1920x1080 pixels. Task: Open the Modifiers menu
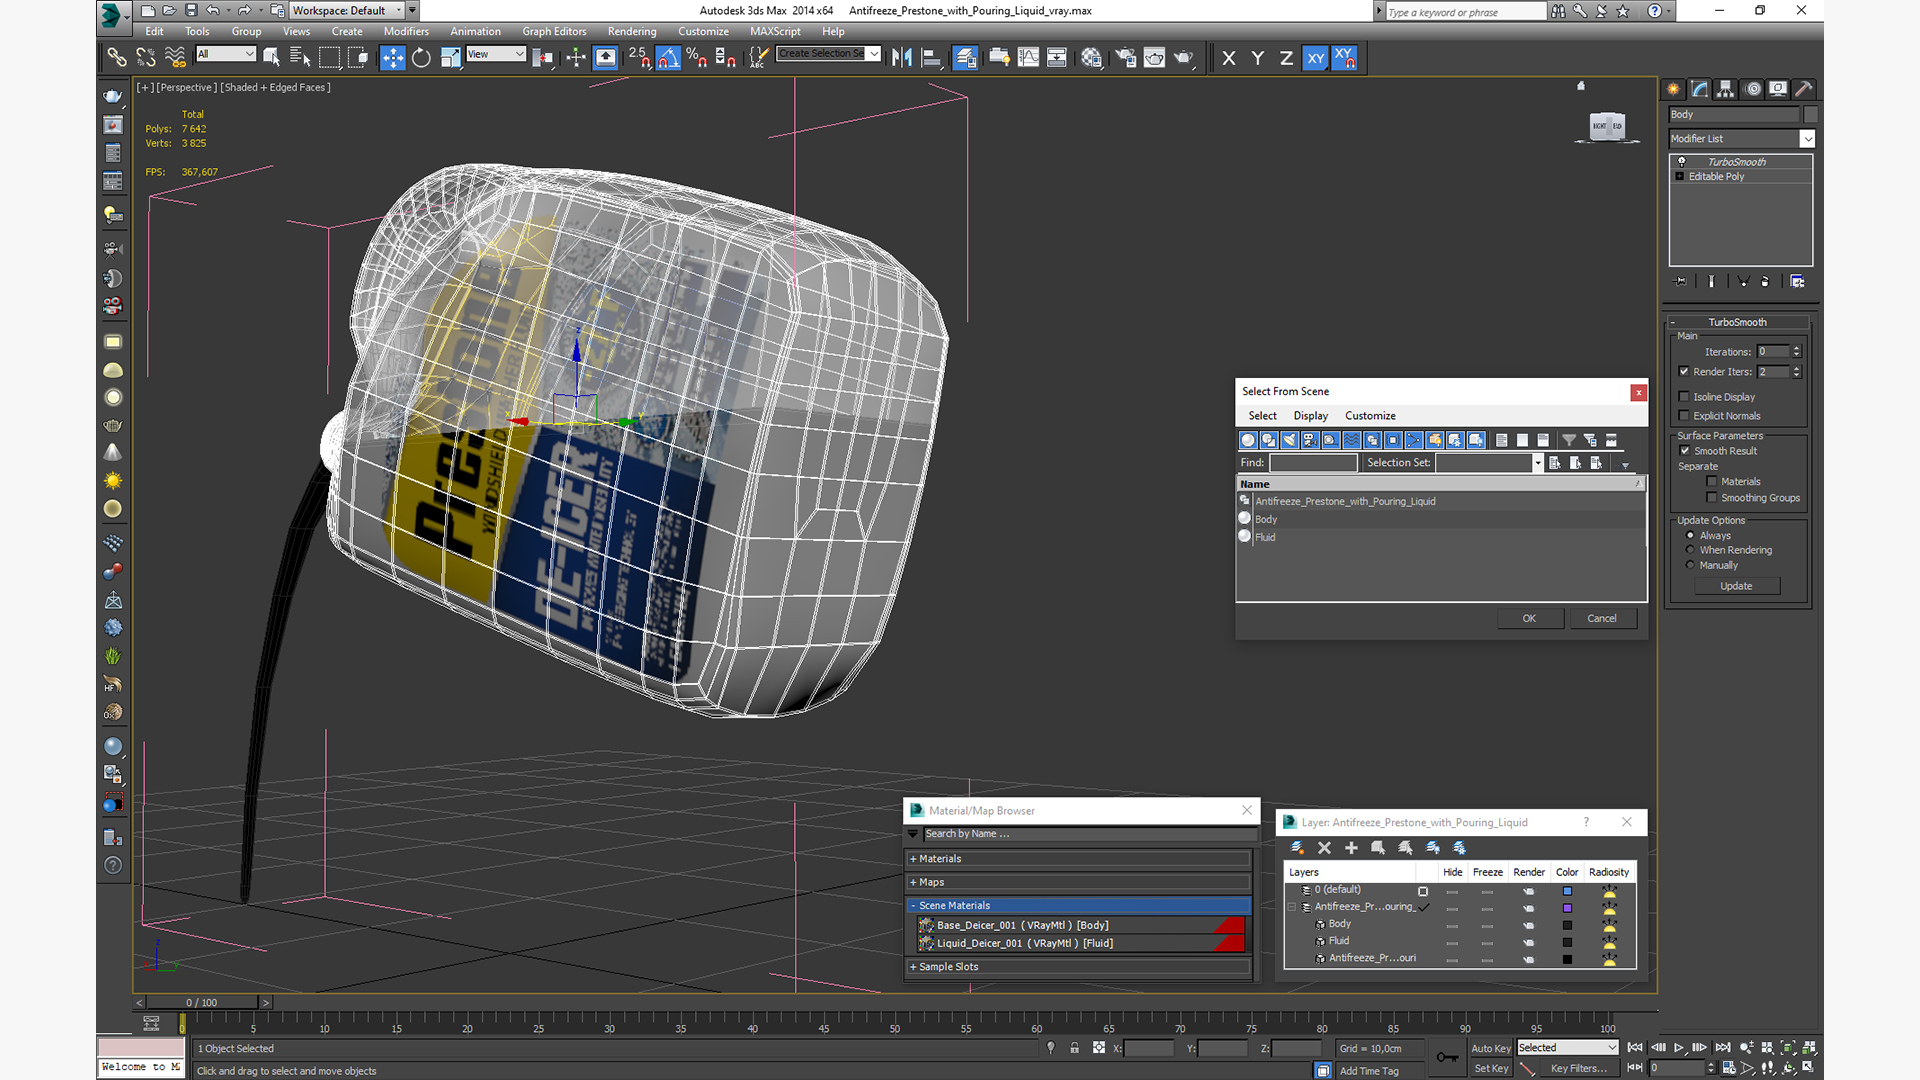406,32
